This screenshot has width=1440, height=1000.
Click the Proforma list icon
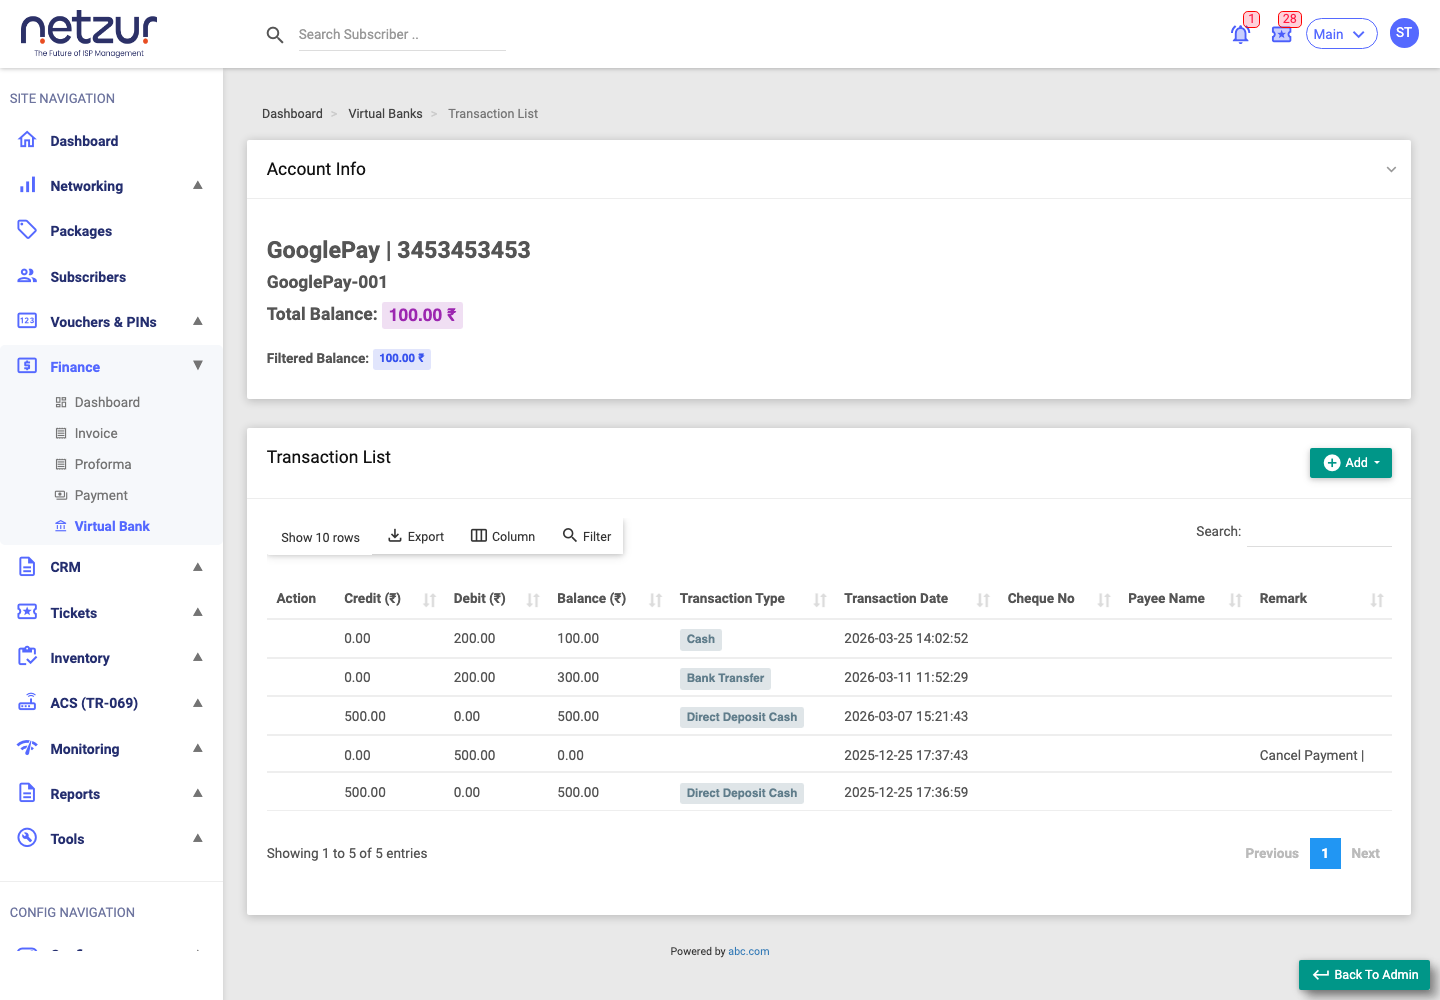tap(61, 464)
